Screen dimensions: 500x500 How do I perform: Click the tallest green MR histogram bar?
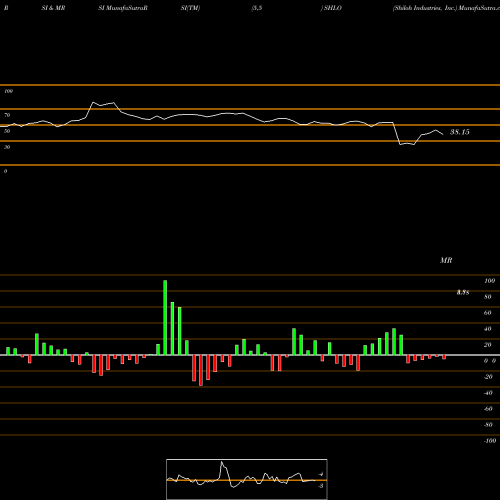point(165,318)
